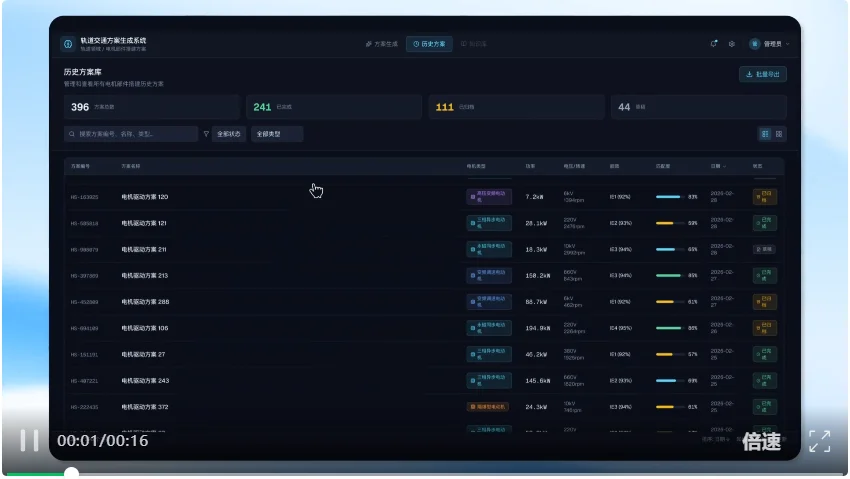This screenshot has width=850, height=479.
Task: Open the 倍速 playback speed menu
Action: (761, 441)
